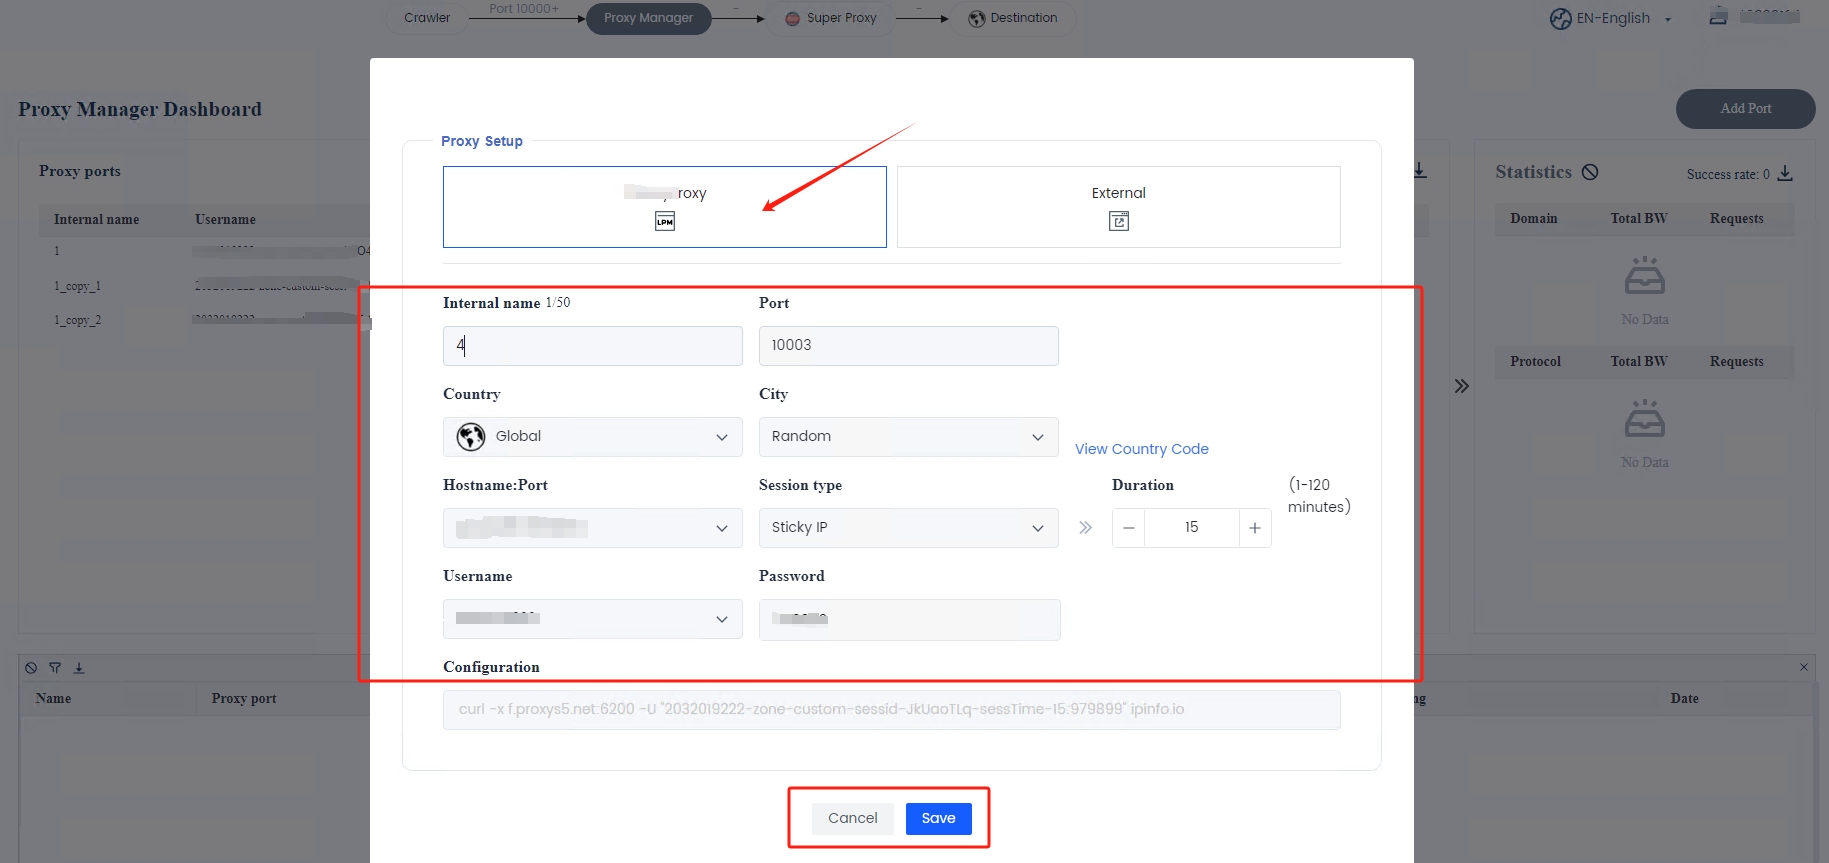This screenshot has width=1829, height=863.
Task: Download logs from the bottom panel toolbar
Action: [79, 668]
